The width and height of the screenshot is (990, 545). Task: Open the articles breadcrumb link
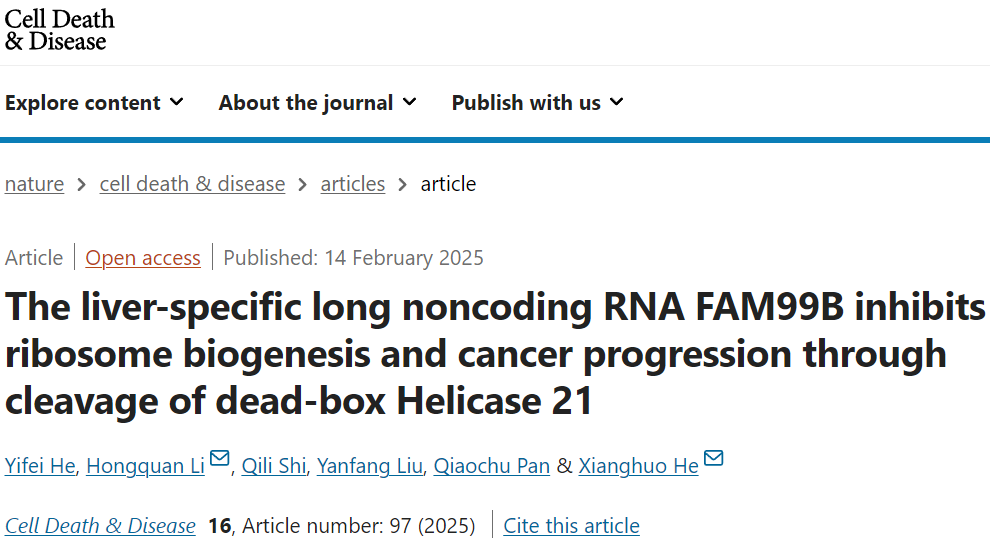click(352, 184)
